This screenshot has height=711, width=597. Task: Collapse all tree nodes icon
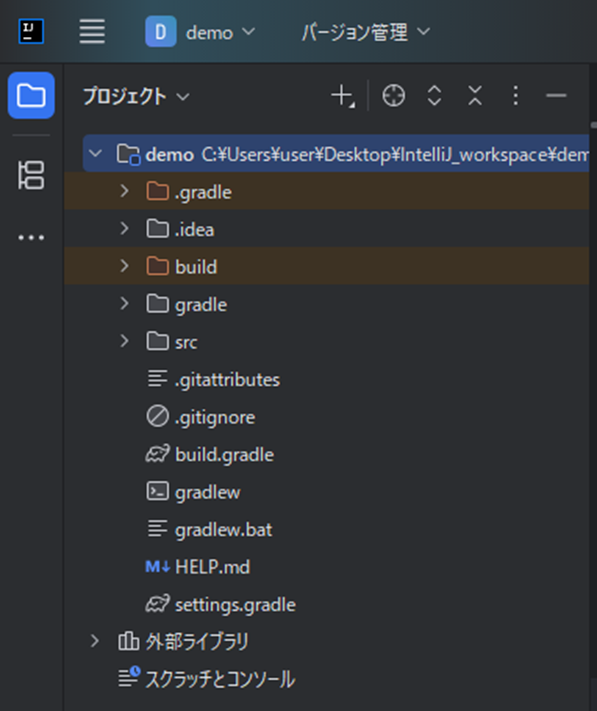coord(475,96)
